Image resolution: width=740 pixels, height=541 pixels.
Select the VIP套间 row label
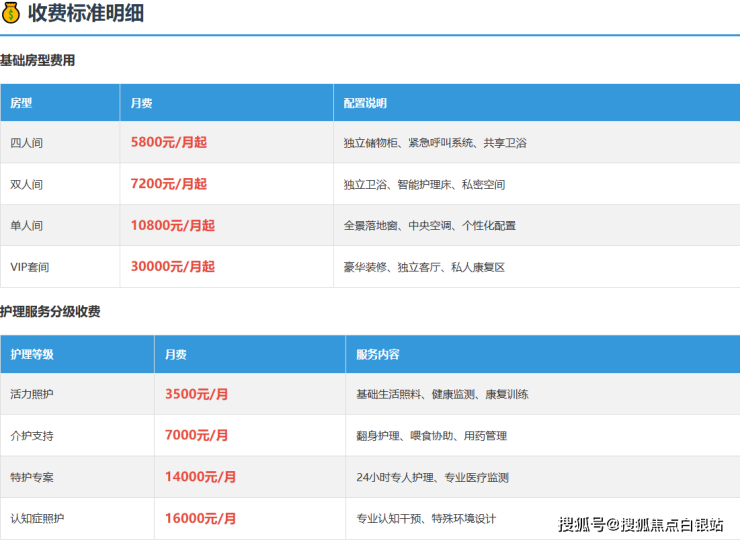click(30, 267)
